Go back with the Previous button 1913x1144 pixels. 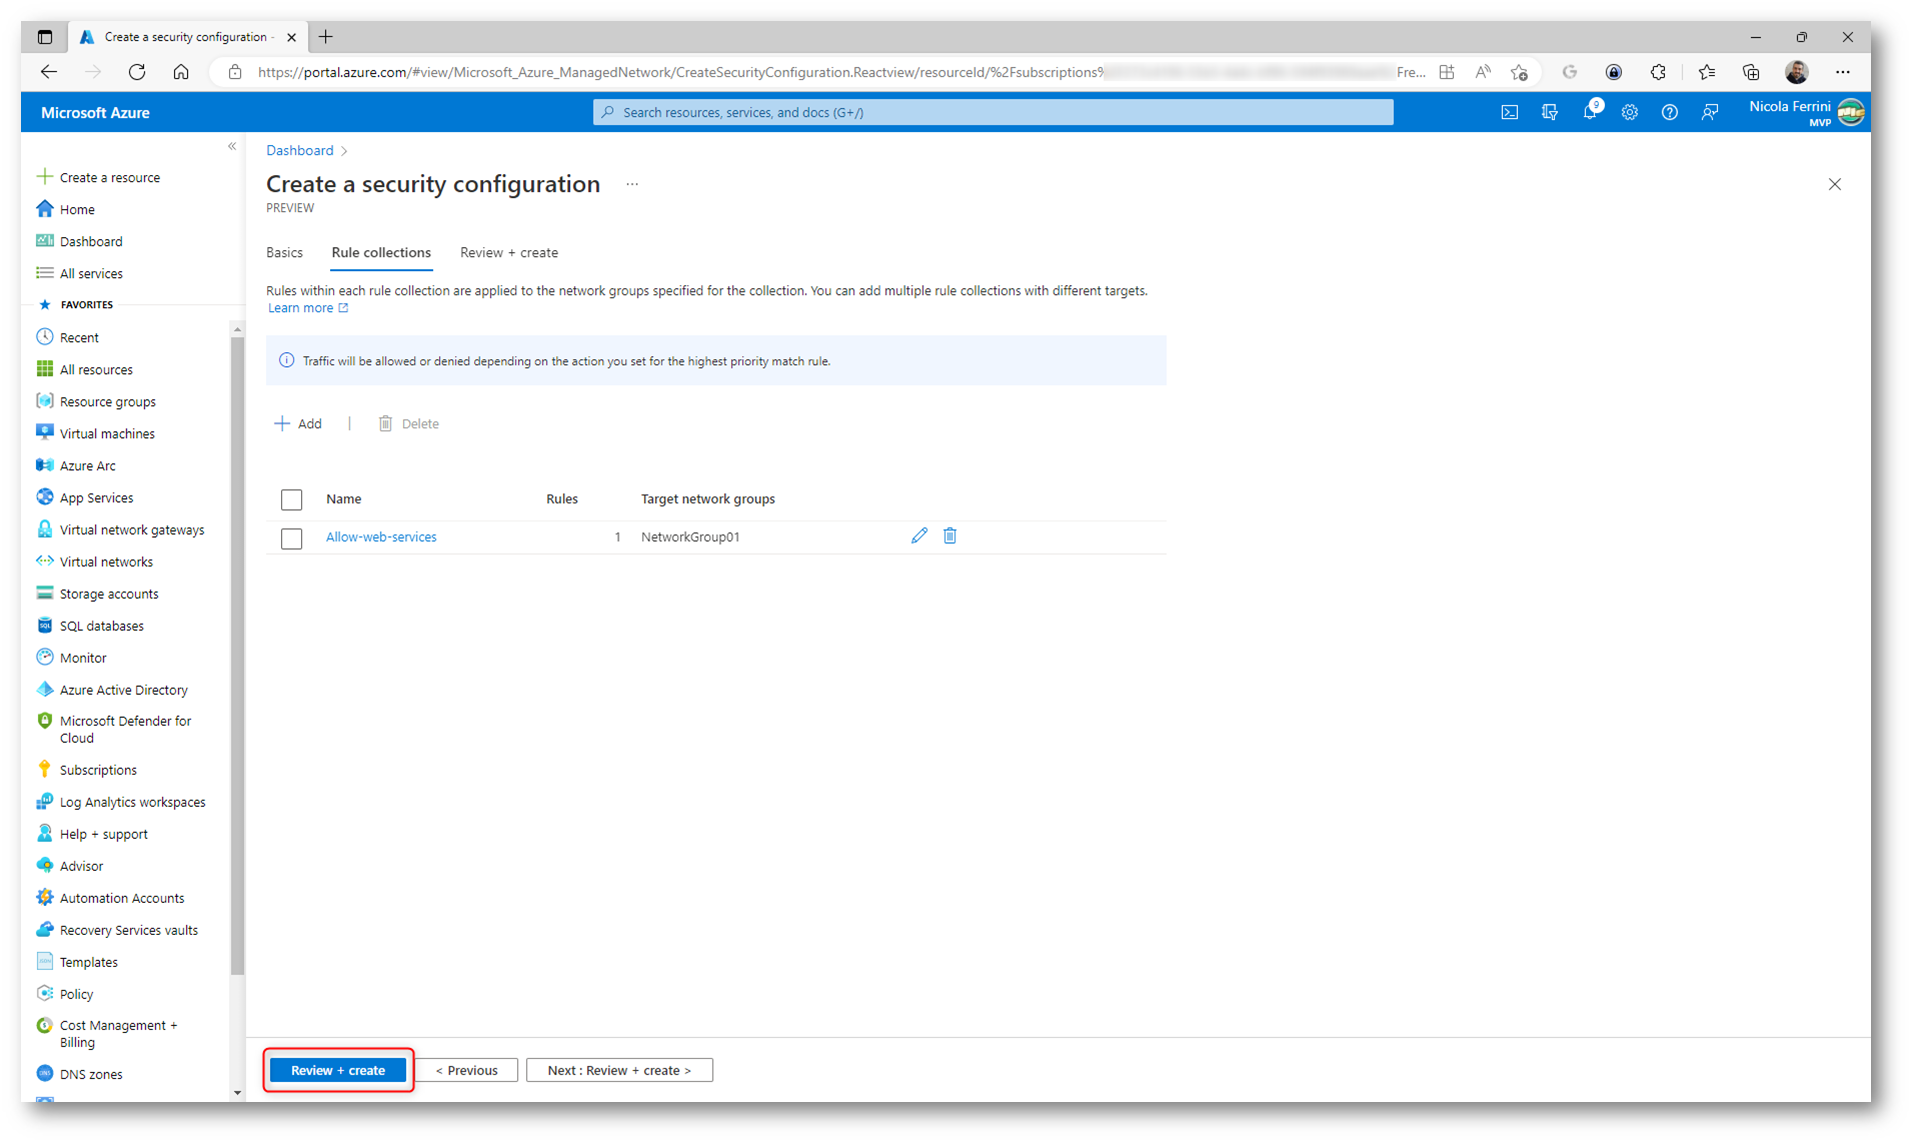[x=467, y=1070]
